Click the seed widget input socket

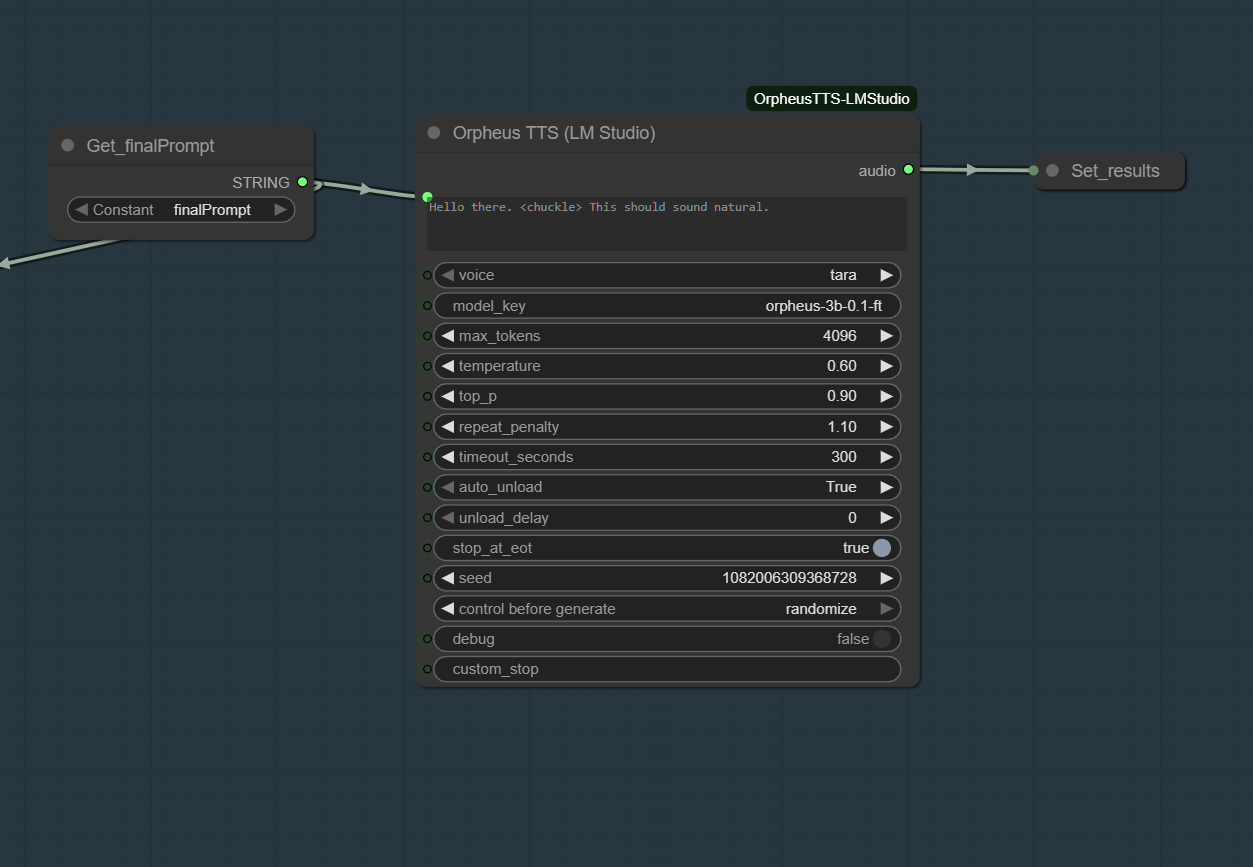[427, 578]
